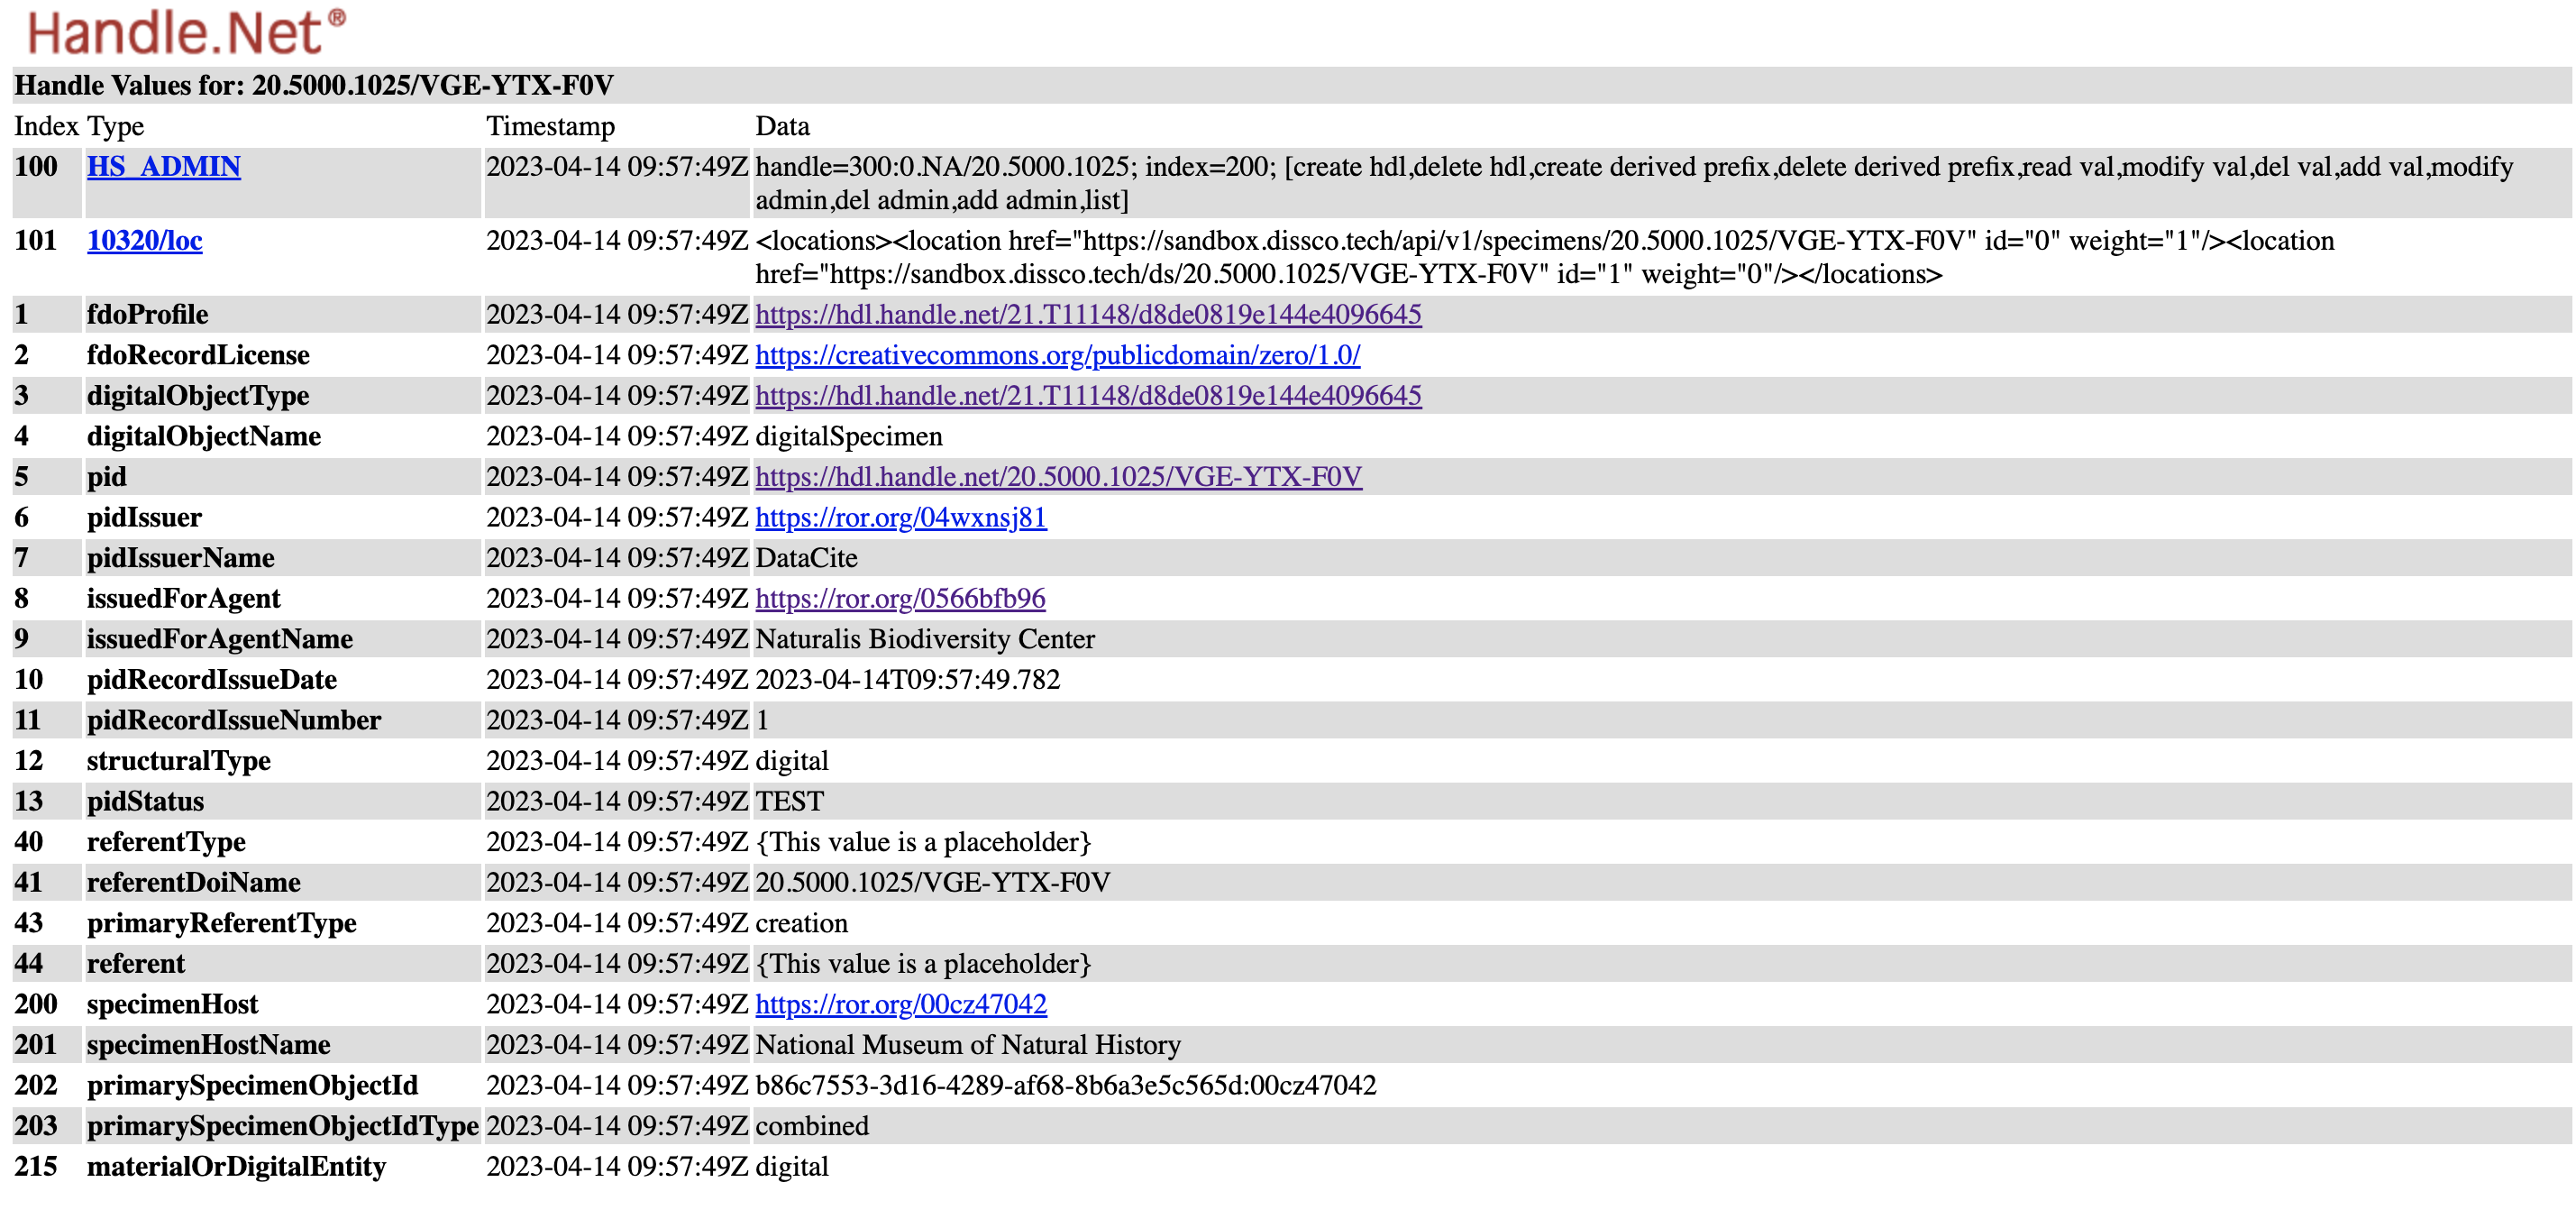Select the materialOrDigitalEntity type cell
This screenshot has height=1219, width=2576.
pos(283,1166)
